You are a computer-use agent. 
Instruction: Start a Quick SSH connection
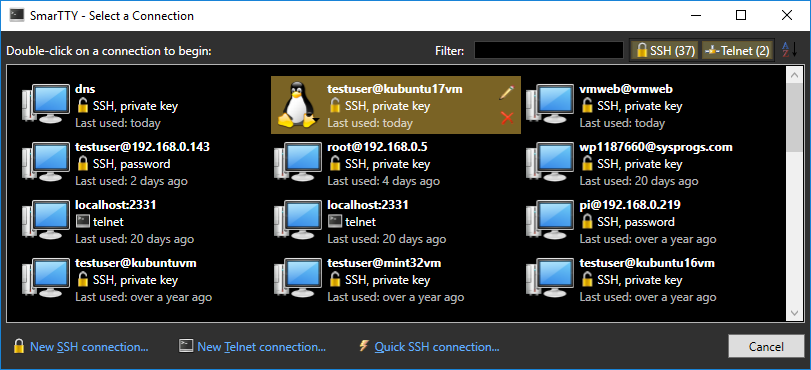[429, 347]
